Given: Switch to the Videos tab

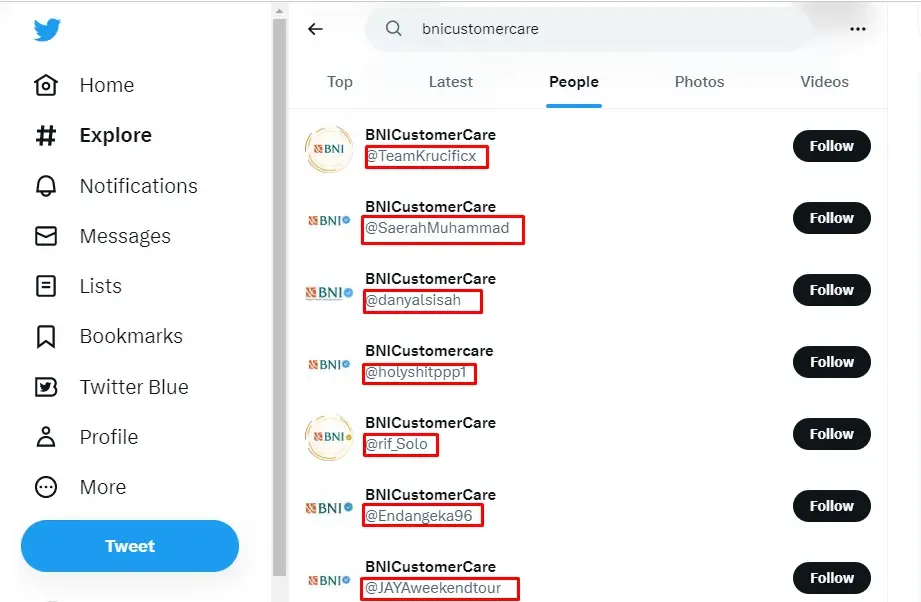Looking at the screenshot, I should [x=824, y=82].
